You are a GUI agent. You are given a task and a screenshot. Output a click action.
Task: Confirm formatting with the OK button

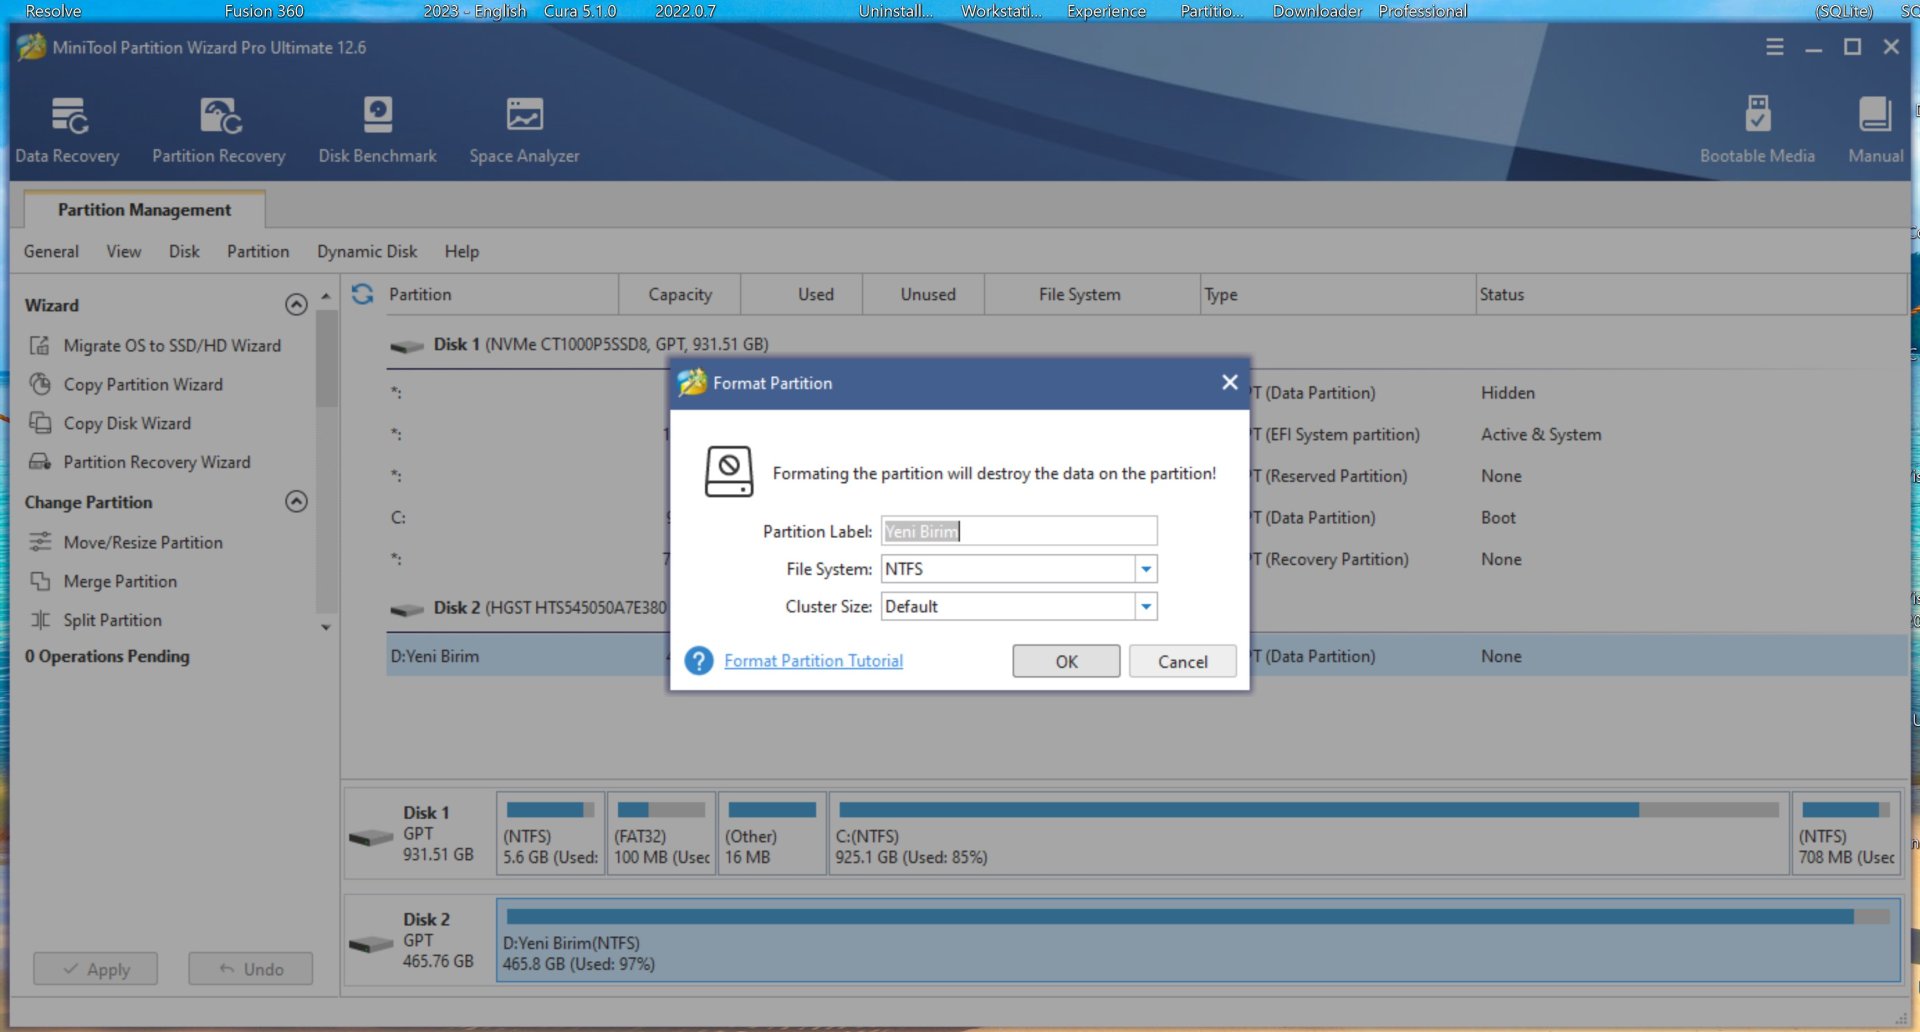[1066, 661]
